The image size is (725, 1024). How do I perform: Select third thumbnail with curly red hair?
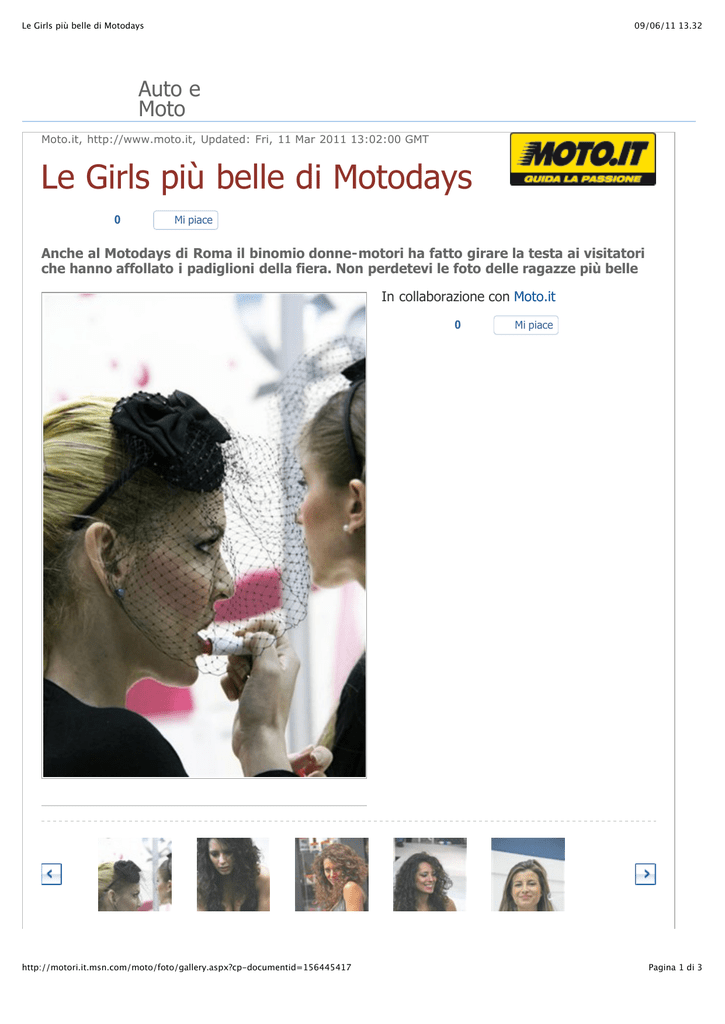click(x=332, y=874)
